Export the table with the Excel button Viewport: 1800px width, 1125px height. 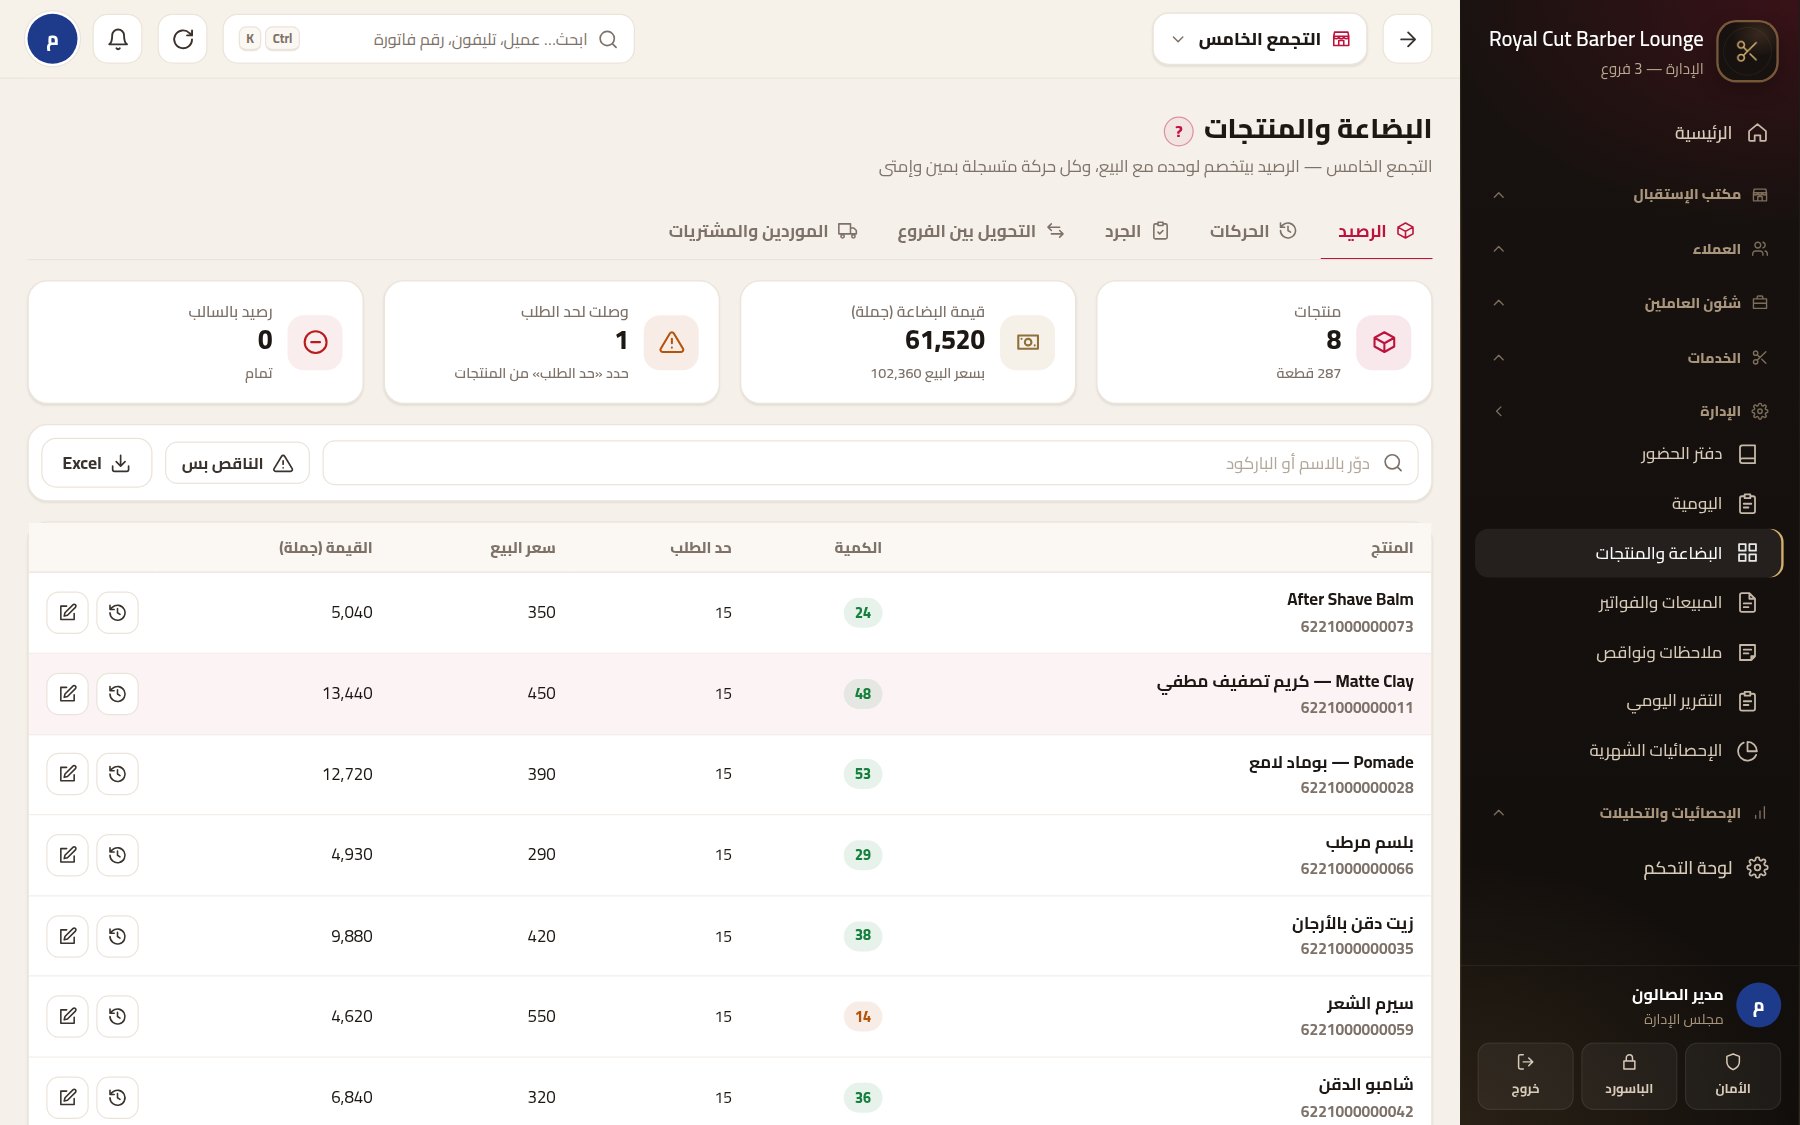pos(96,463)
